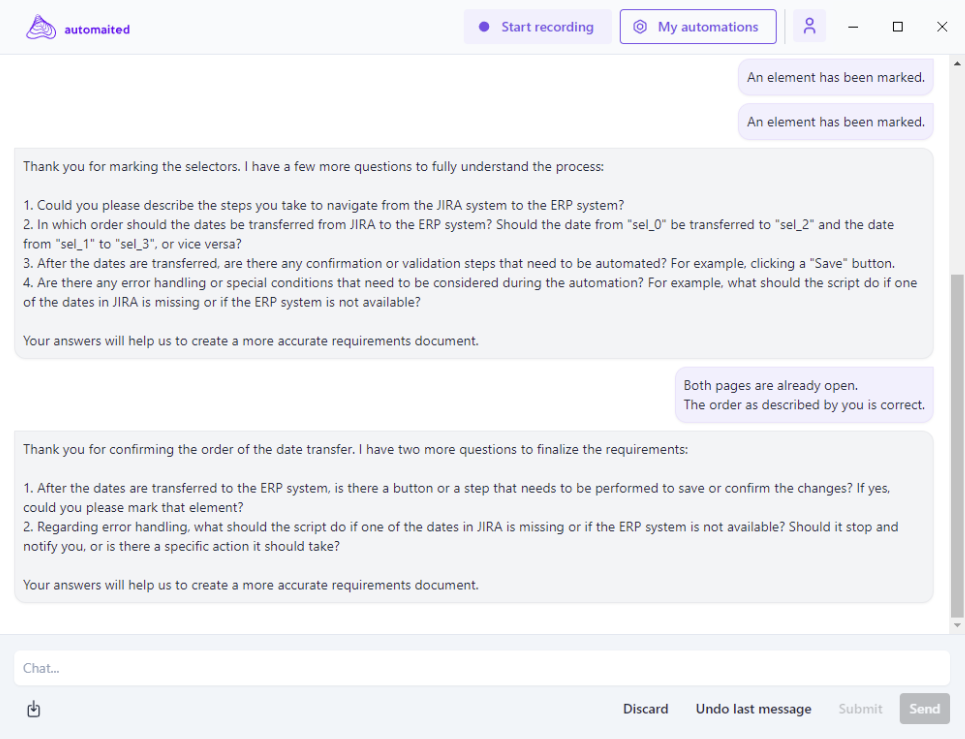Click the "Both pages are already open" message
The width and height of the screenshot is (965, 739).
(x=804, y=395)
